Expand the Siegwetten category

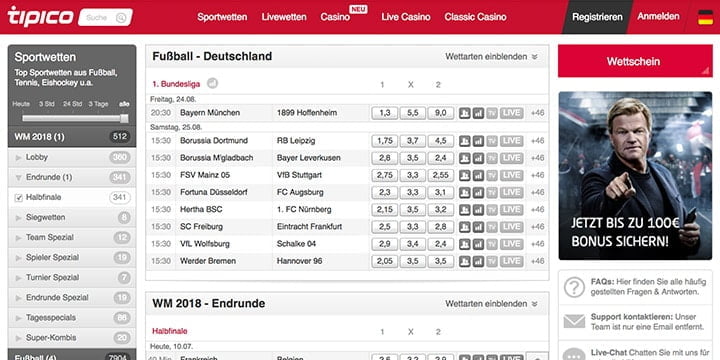click(x=72, y=218)
